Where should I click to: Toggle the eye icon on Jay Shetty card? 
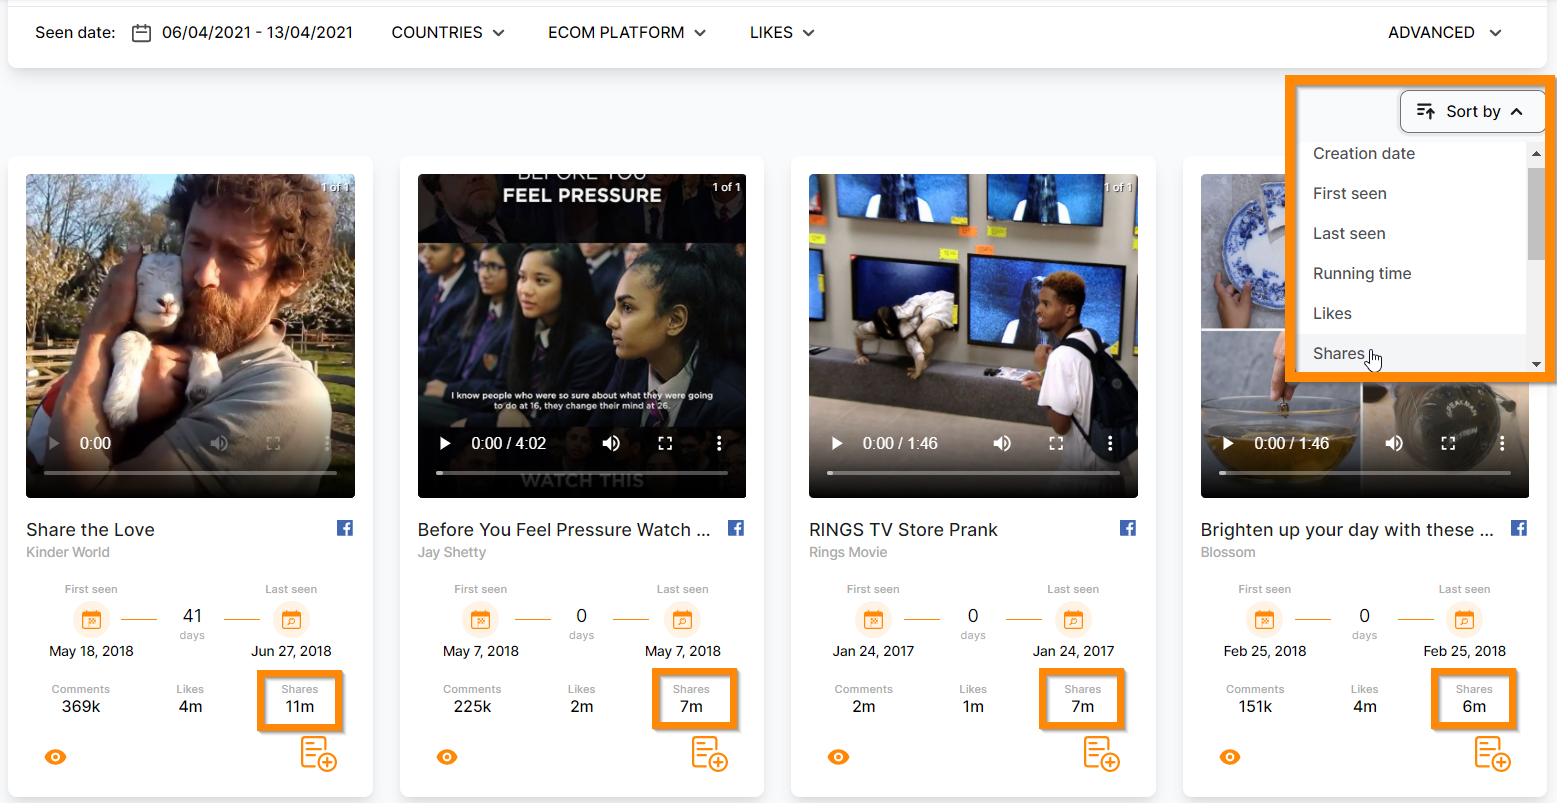click(447, 757)
